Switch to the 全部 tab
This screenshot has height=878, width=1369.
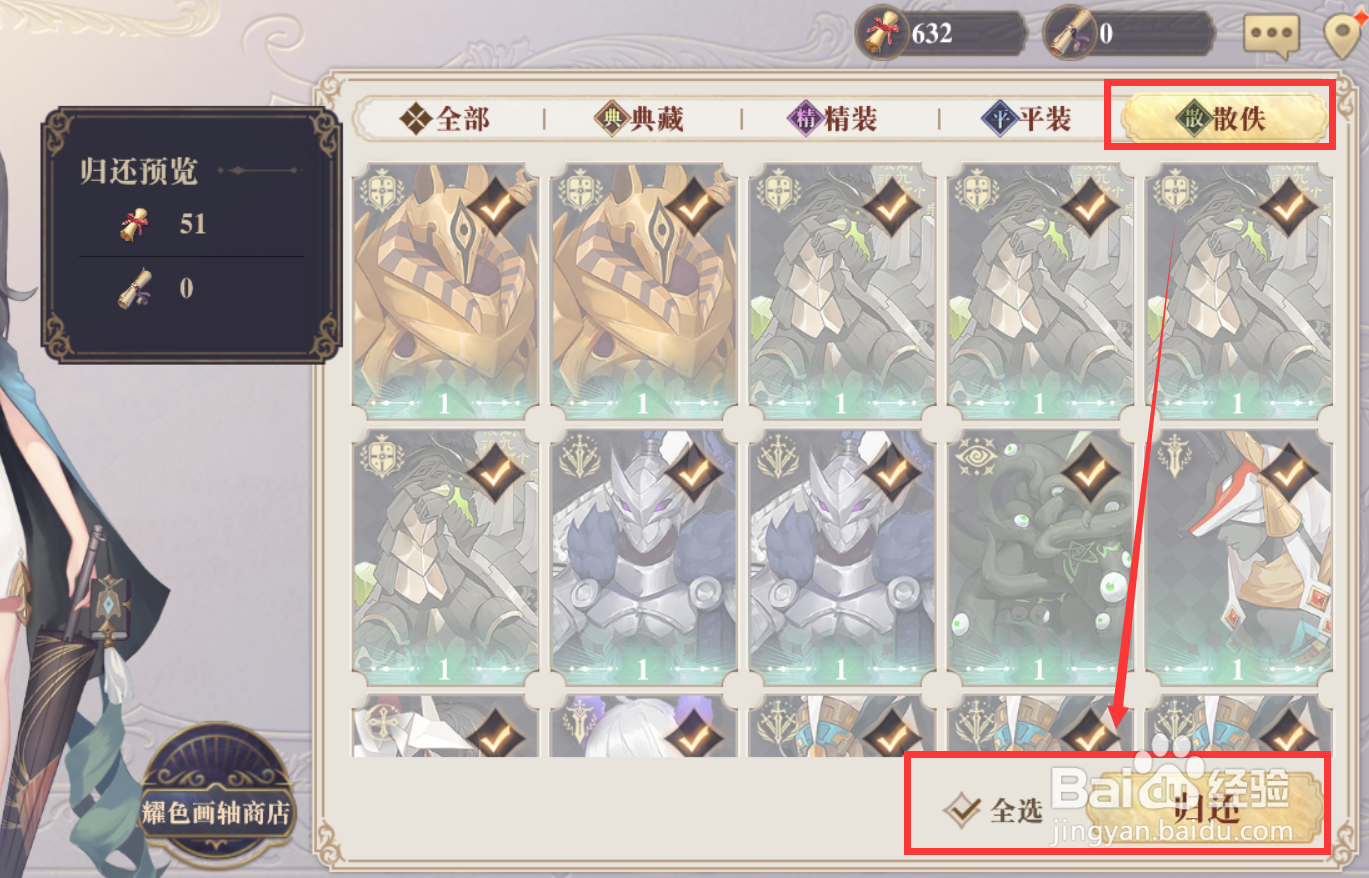click(x=445, y=120)
